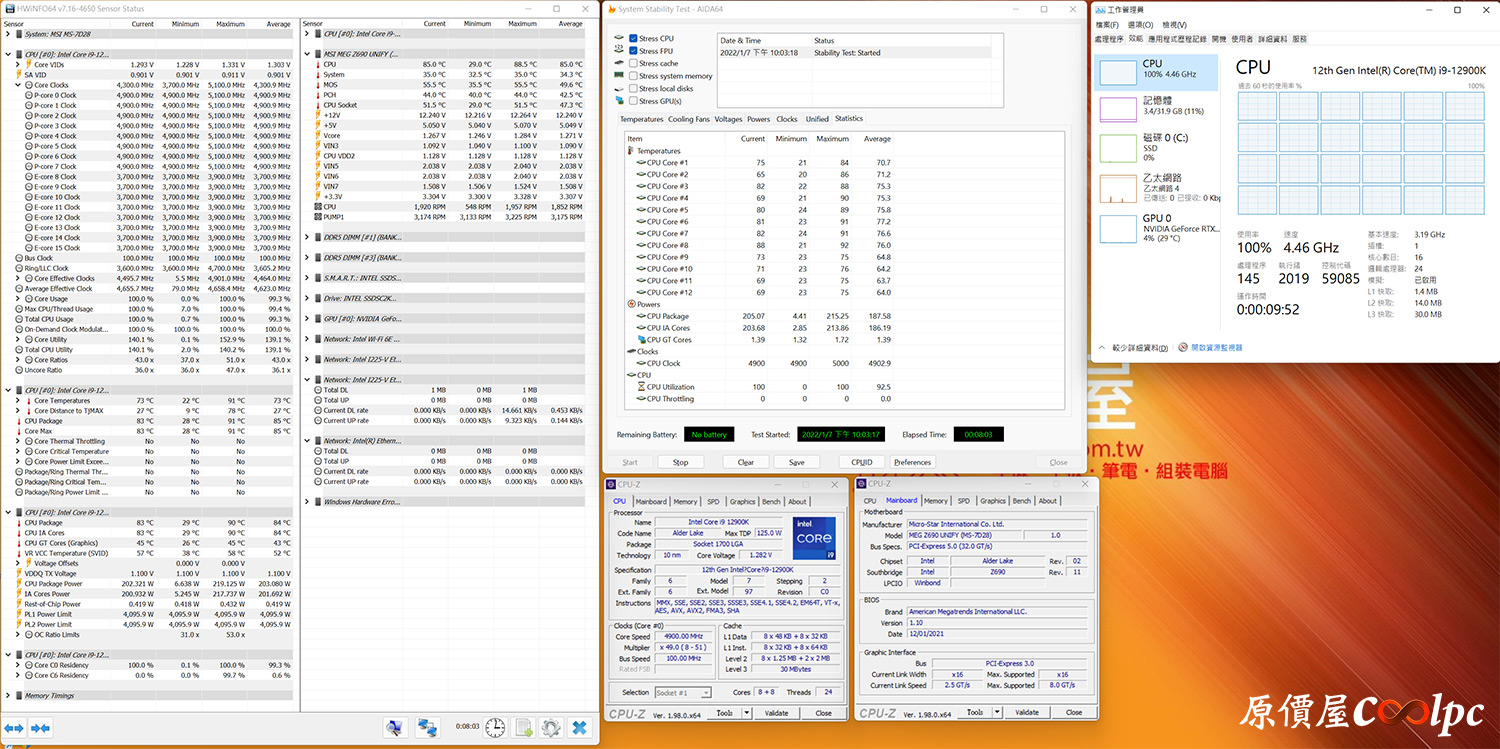Open AIDA64 Preferences button
Image resolution: width=1500 pixels, height=749 pixels.
(x=912, y=462)
